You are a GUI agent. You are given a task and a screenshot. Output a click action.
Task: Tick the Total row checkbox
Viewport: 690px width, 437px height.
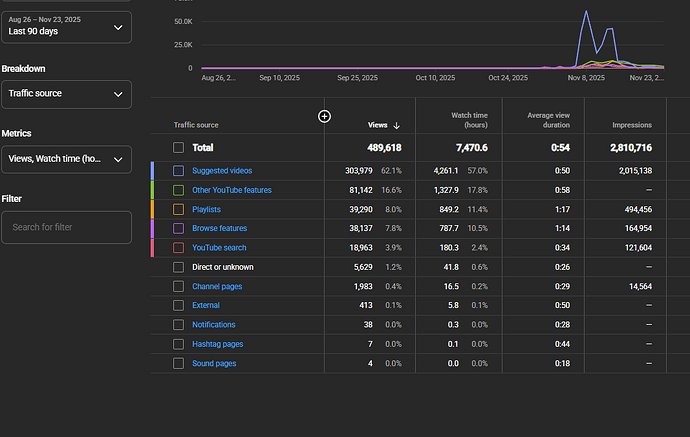click(x=178, y=147)
